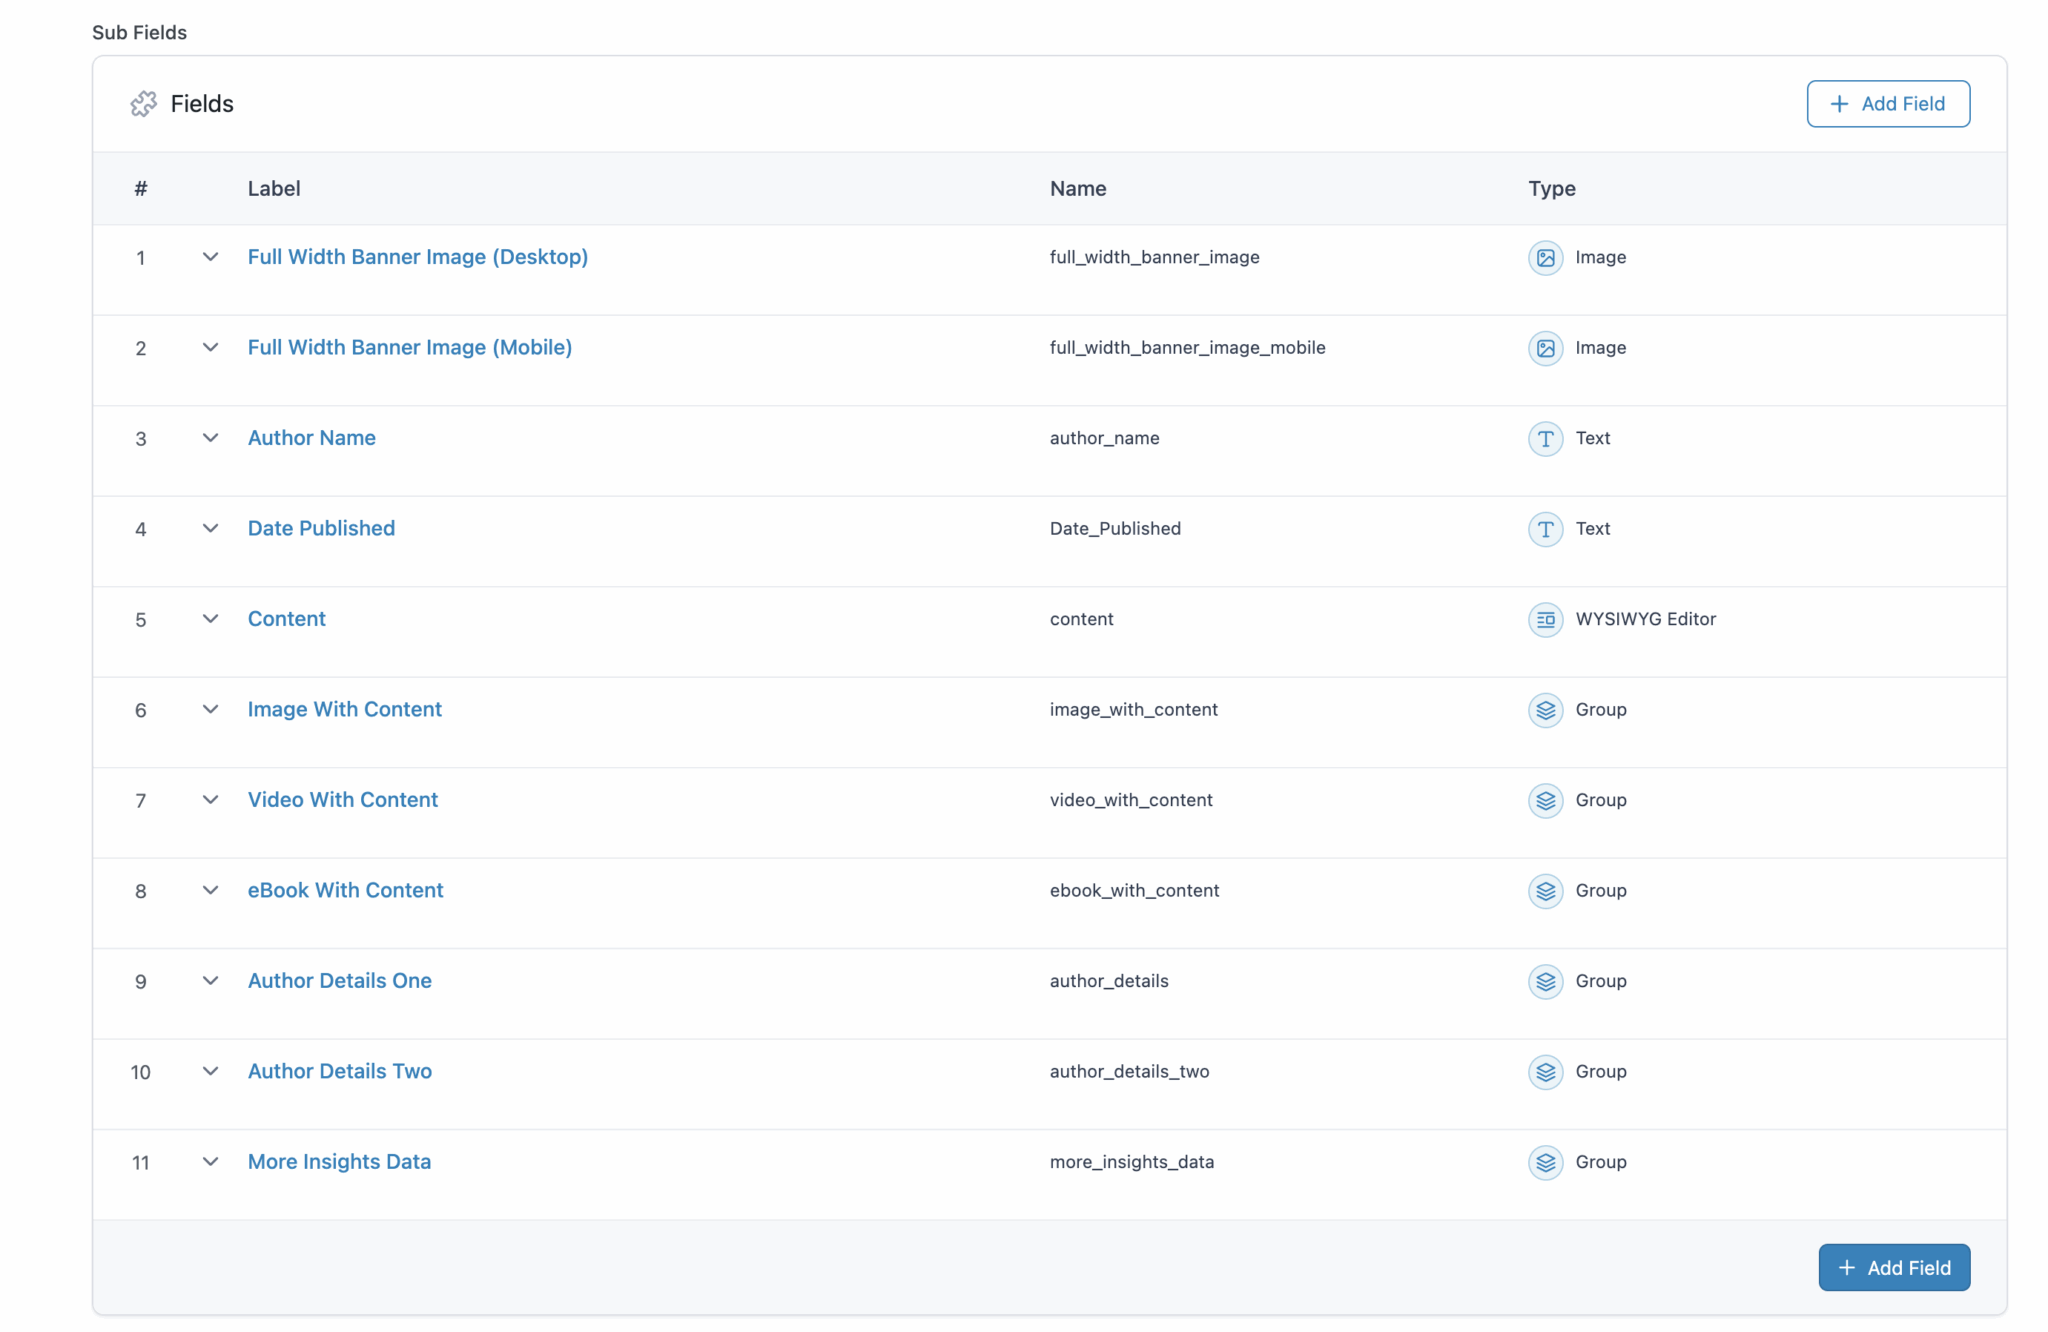
Task: Expand the Content field settings
Action: (210, 619)
